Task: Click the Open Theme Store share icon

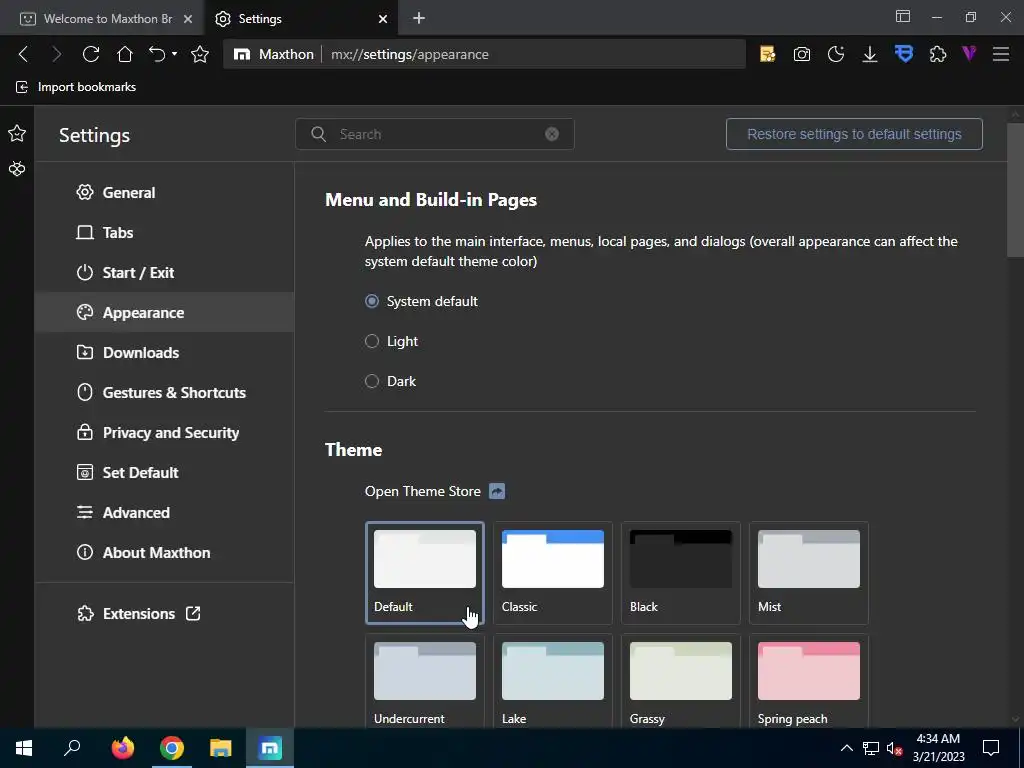Action: pyautogui.click(x=497, y=491)
